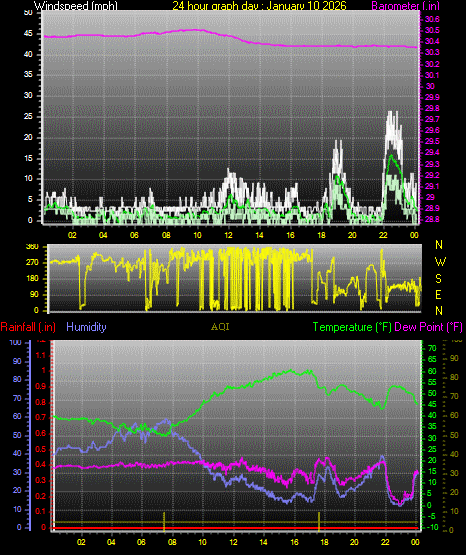The width and height of the screenshot is (466, 555).
Task: Click the 06 hour label under bottom graph
Action: click(141, 542)
